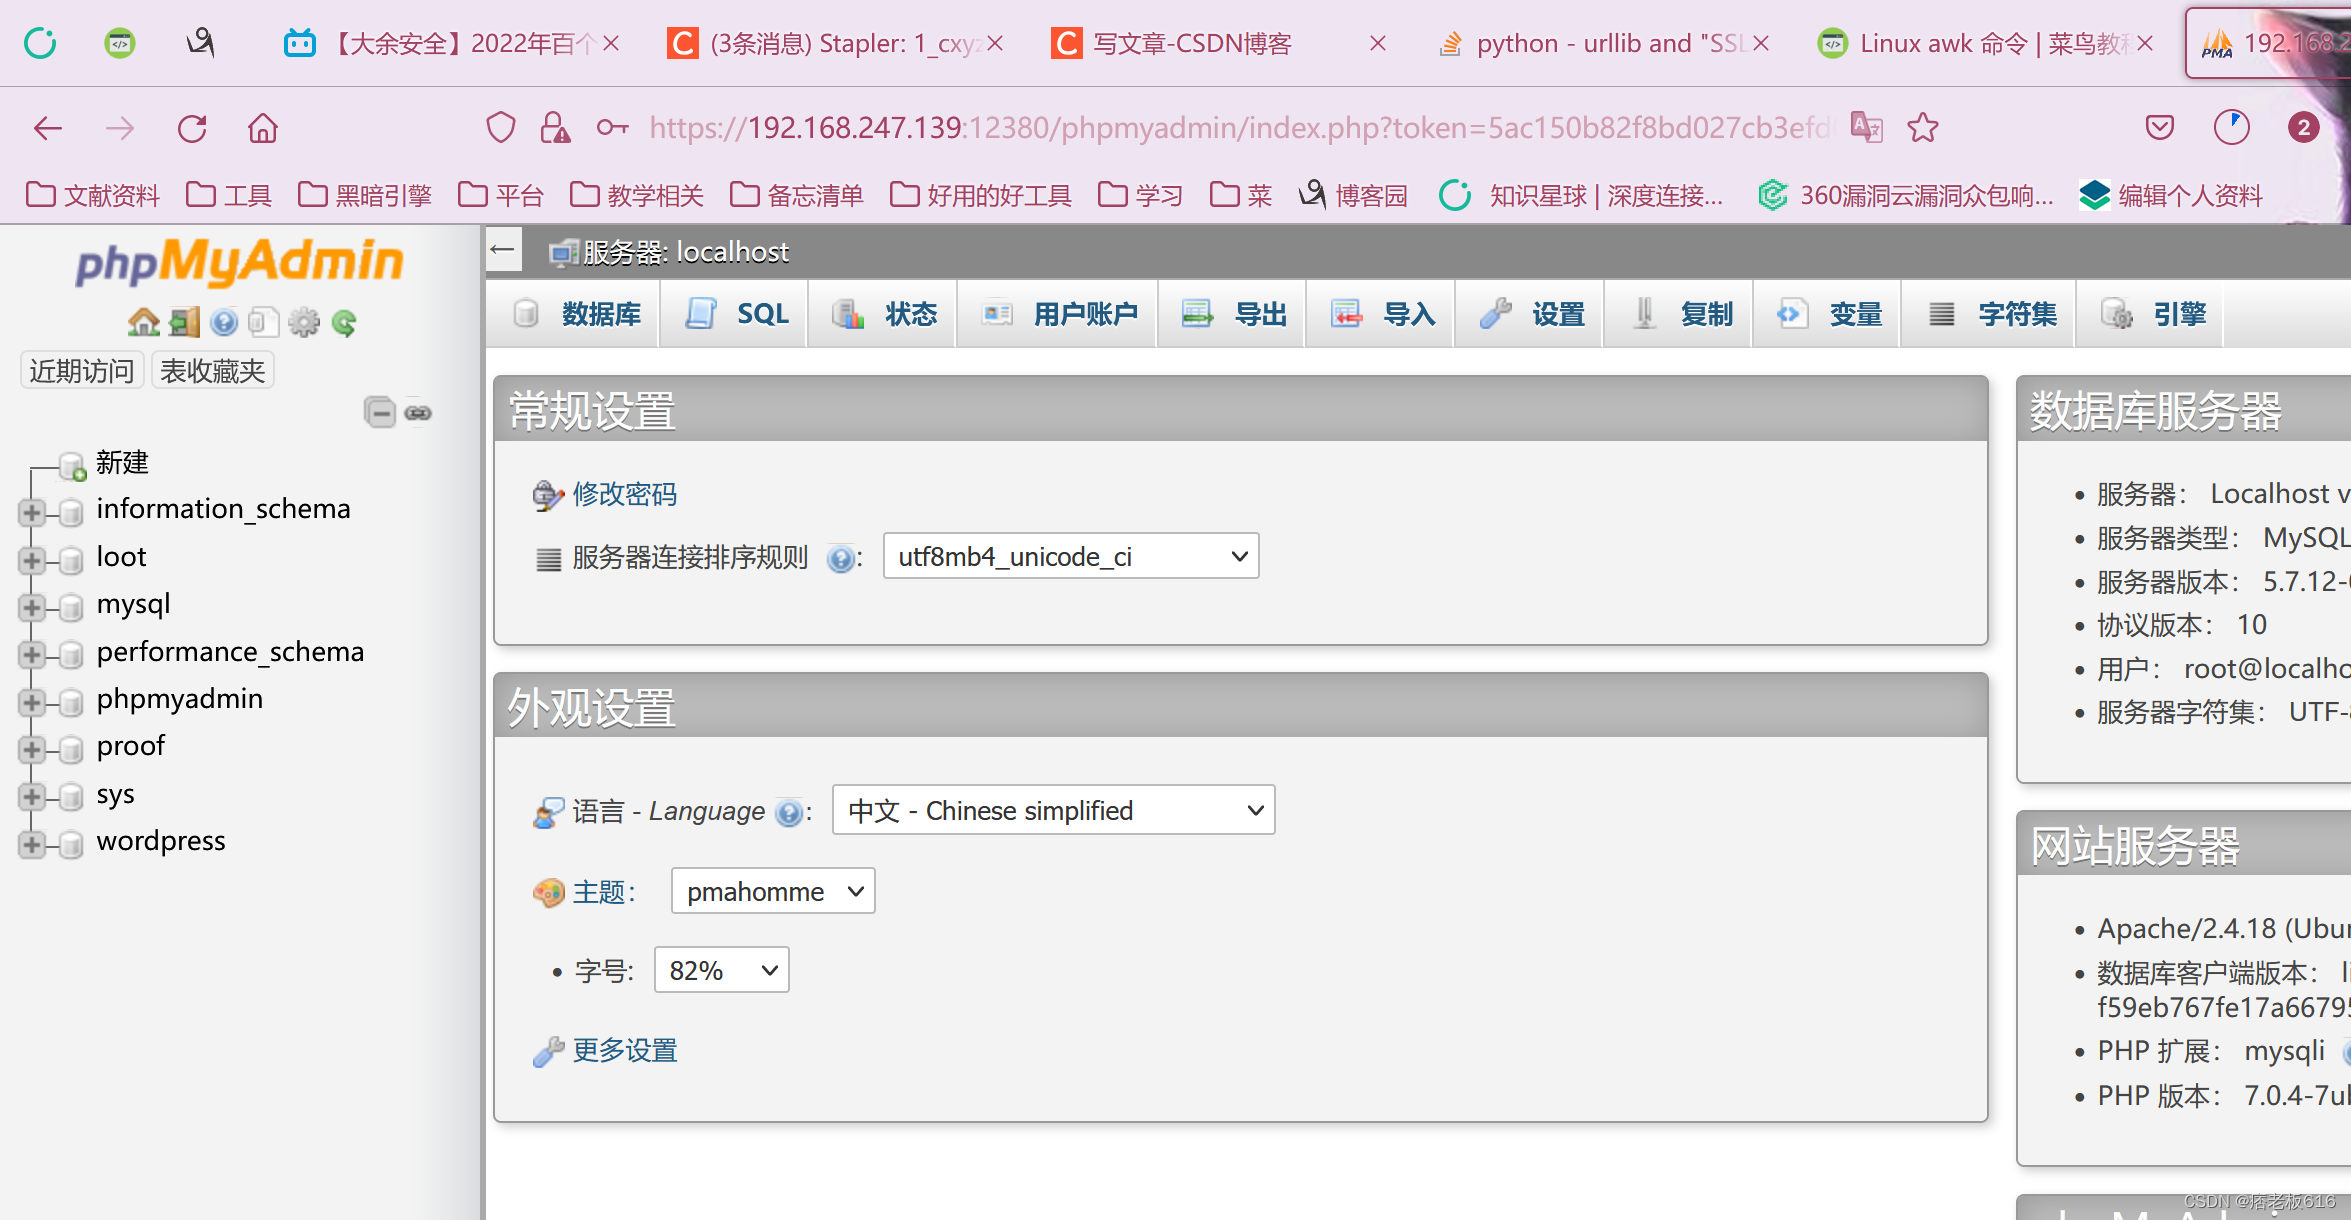Click the browser forward arrow
Image resolution: width=2351 pixels, height=1220 pixels.
pyautogui.click(x=120, y=128)
